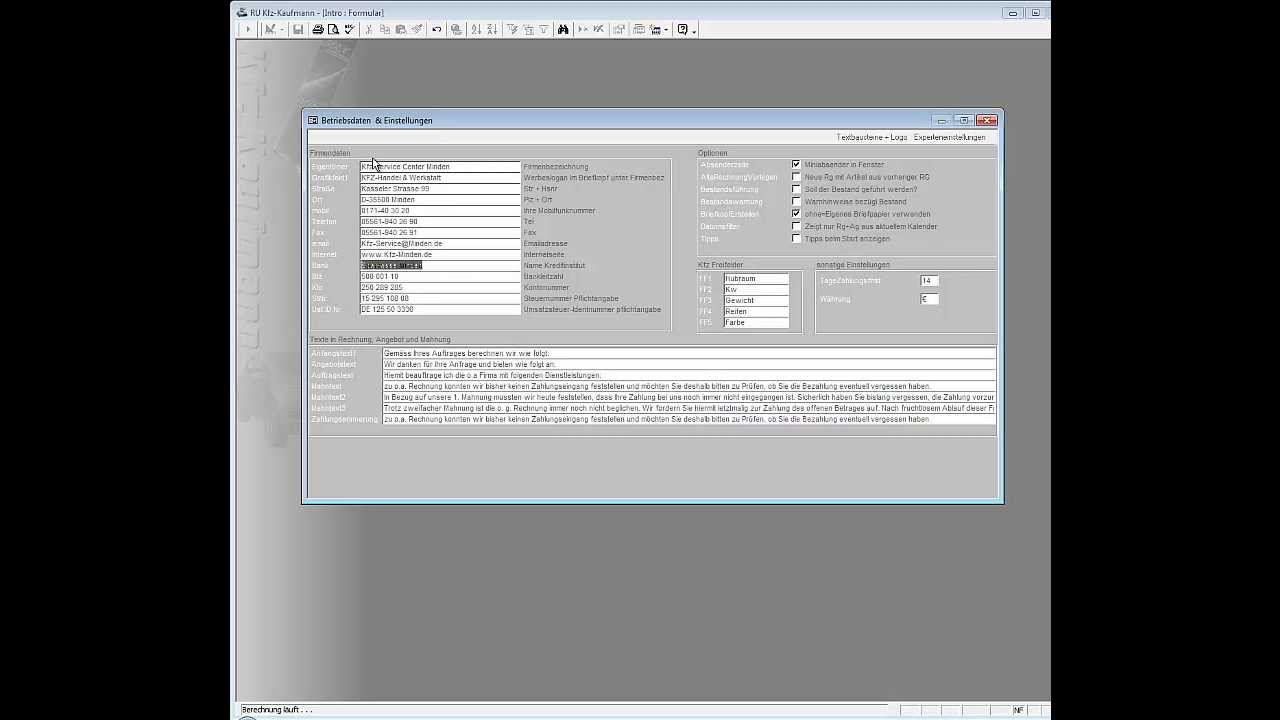The image size is (1280, 720).
Task: Click the TageZahlungsfrist field with 14
Action: point(929,281)
